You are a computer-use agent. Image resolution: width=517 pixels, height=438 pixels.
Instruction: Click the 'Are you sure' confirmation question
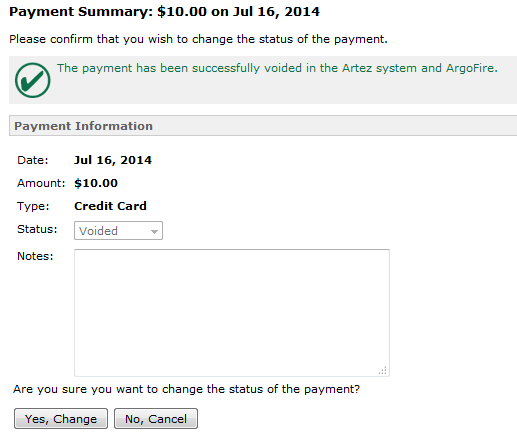(186, 389)
